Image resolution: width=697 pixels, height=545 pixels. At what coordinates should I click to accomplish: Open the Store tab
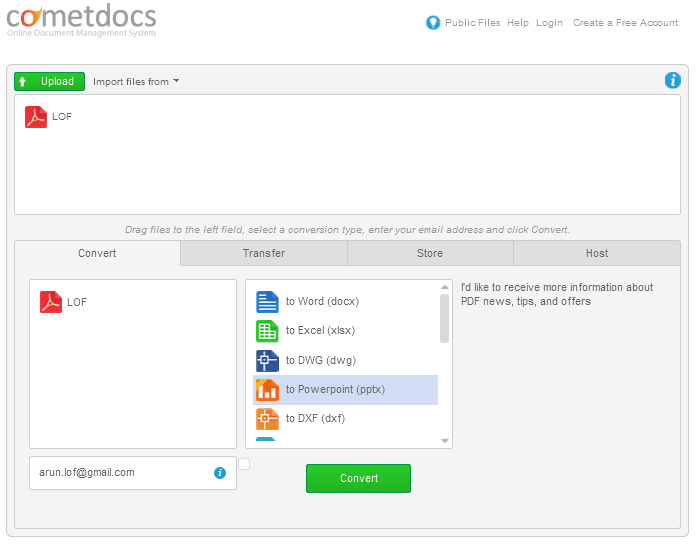(x=430, y=253)
